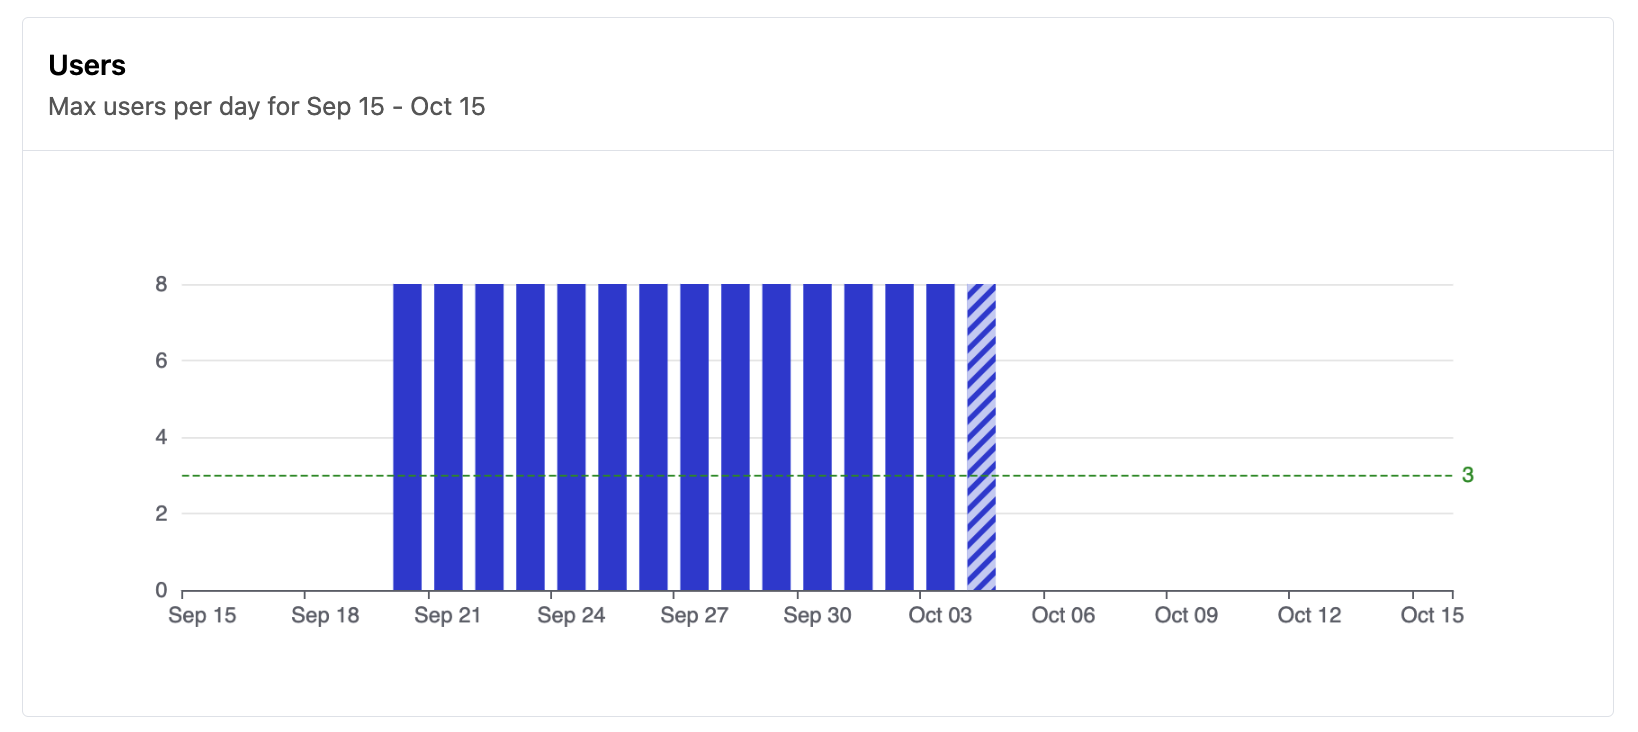Click the green threshold label 3

point(1467,475)
